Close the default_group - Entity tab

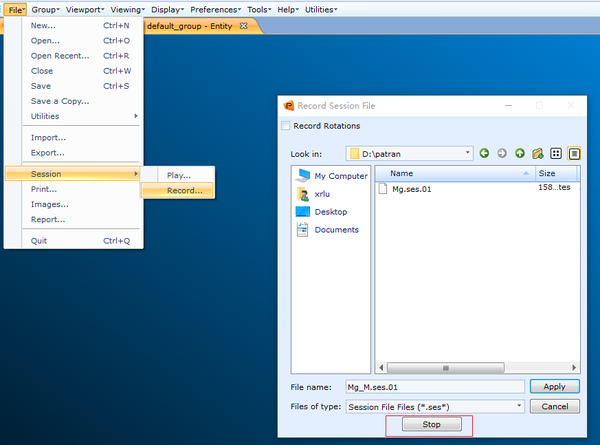coord(243,26)
